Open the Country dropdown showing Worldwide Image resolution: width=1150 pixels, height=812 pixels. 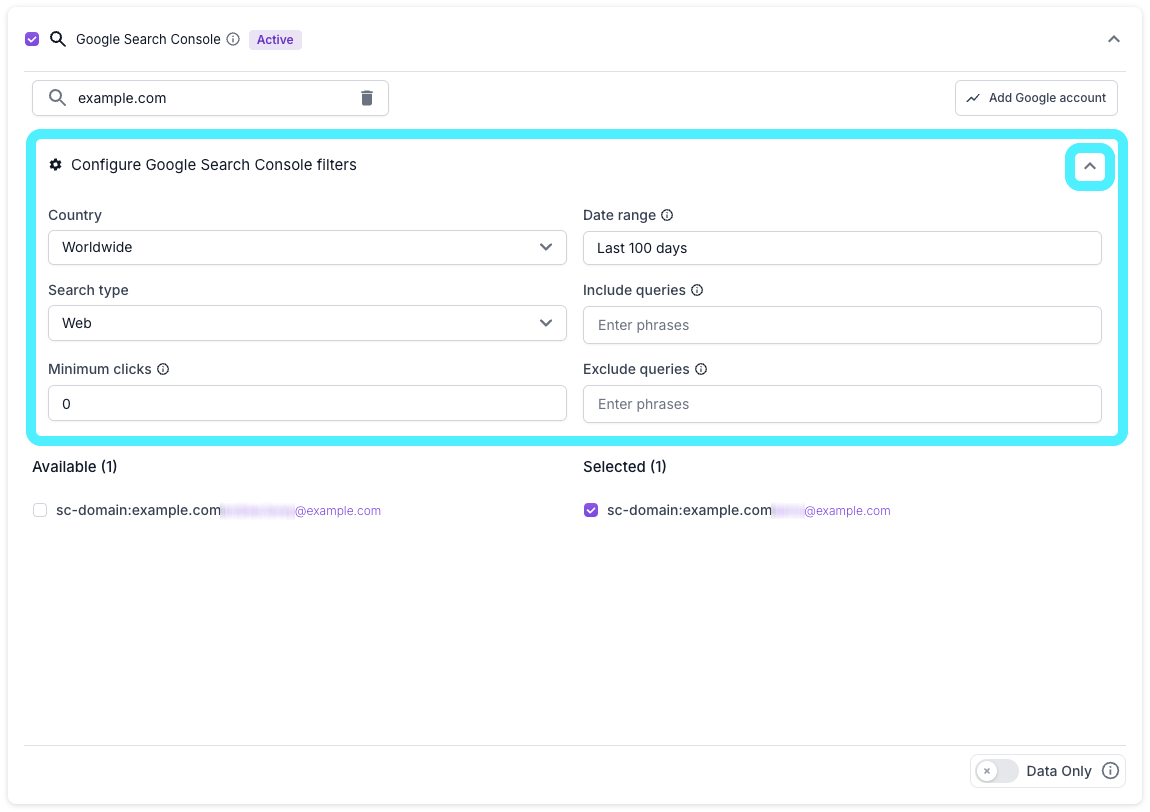(307, 247)
